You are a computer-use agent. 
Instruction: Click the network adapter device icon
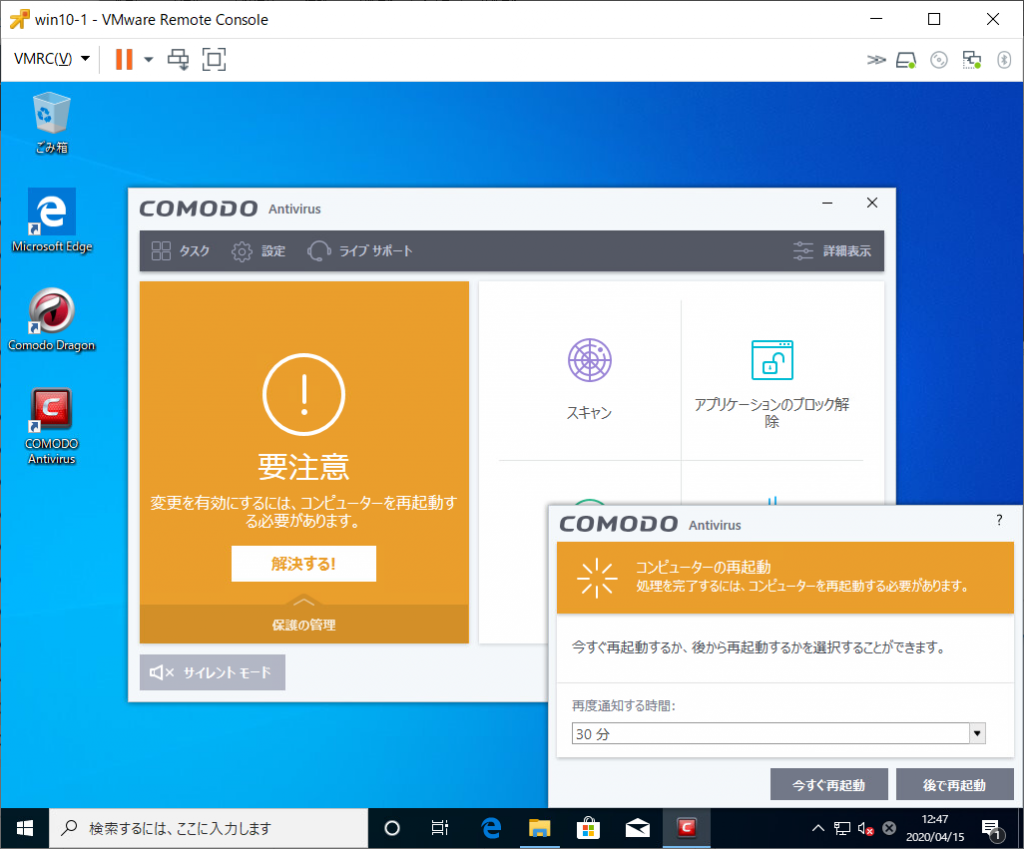click(972, 60)
